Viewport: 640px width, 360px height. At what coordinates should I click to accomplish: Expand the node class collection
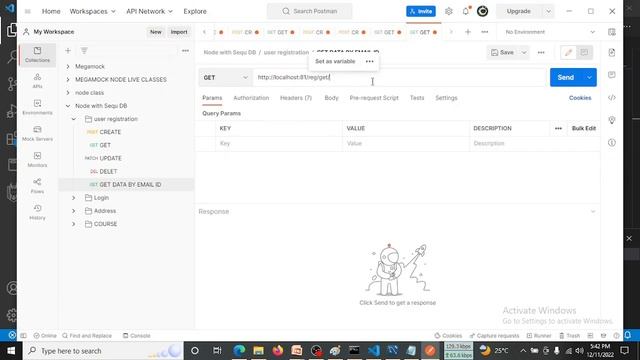click(x=68, y=93)
